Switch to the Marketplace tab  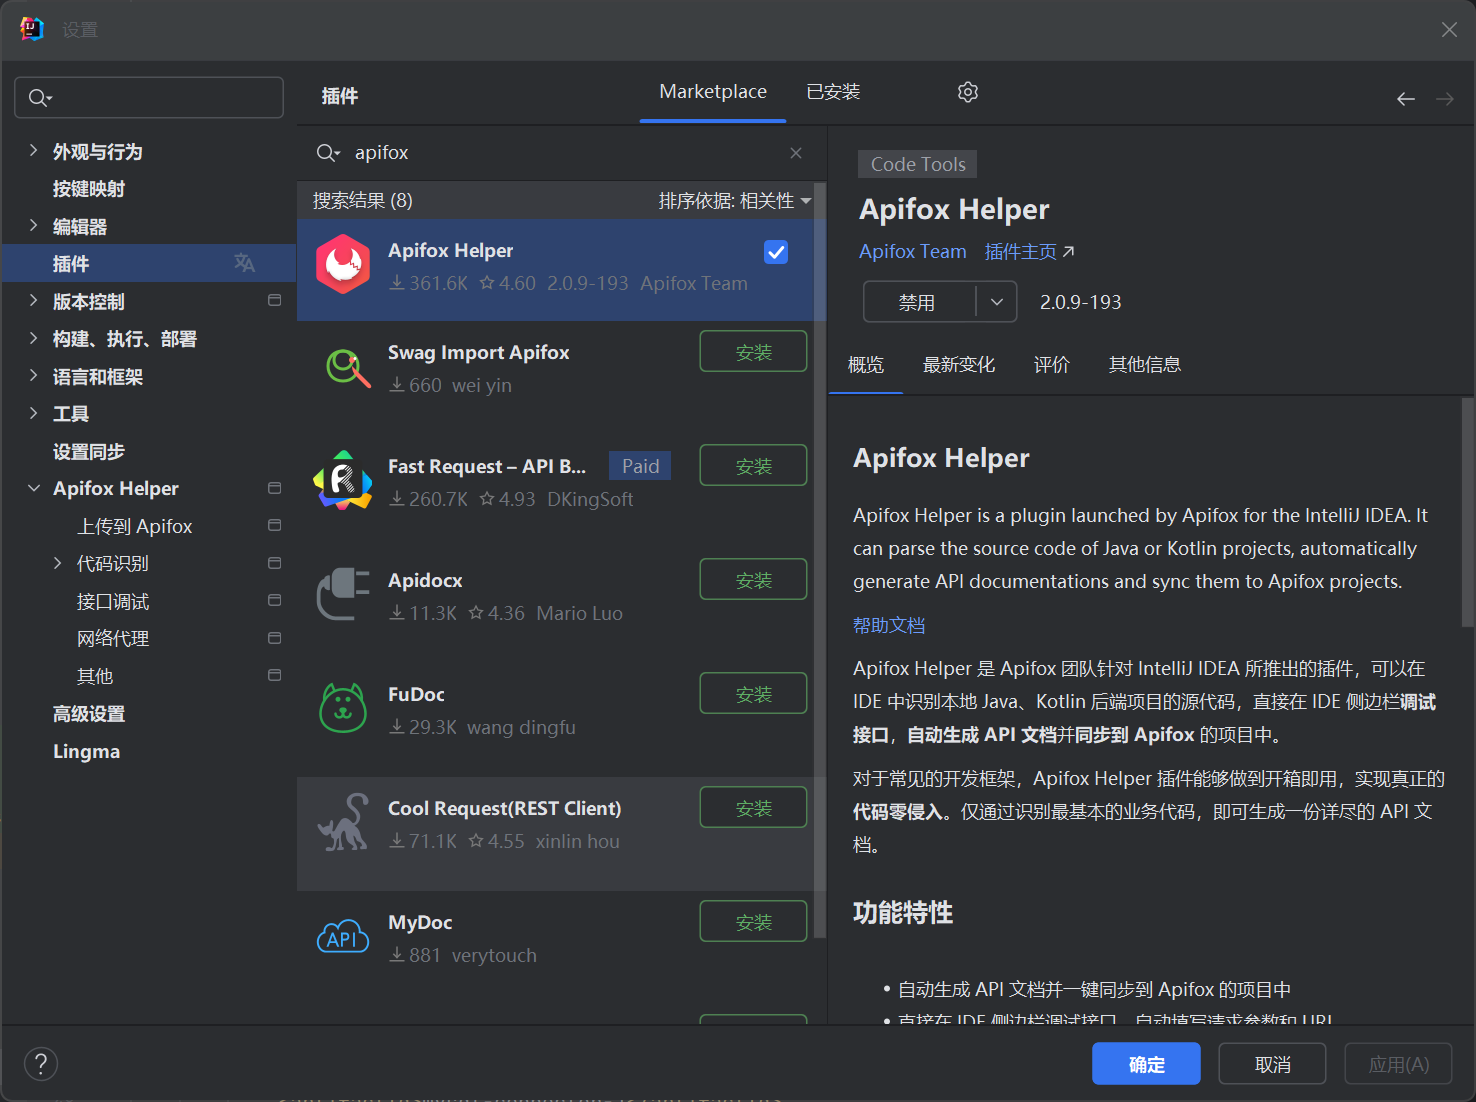tap(713, 92)
